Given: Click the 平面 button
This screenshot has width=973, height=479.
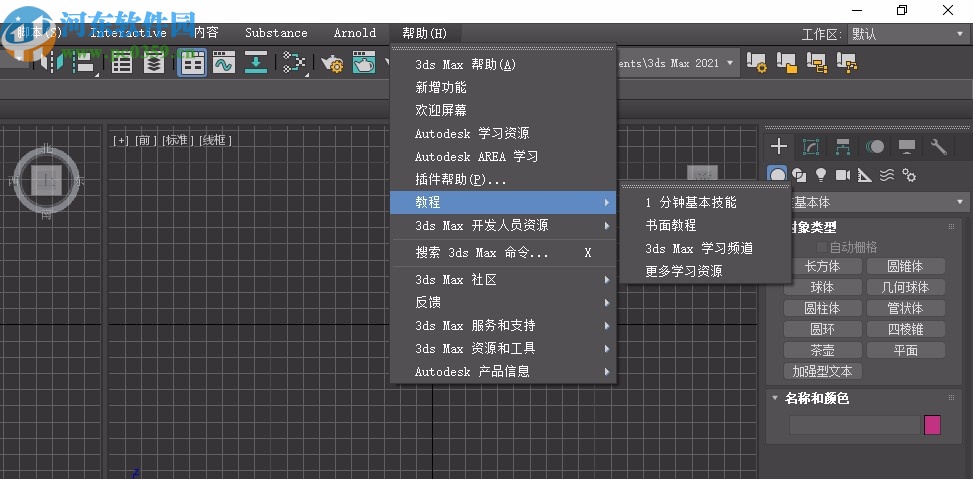Looking at the screenshot, I should click(x=905, y=350).
